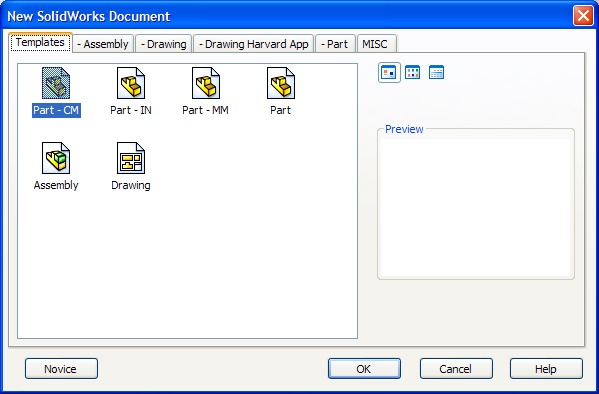Select the Assembly template icon
The width and height of the screenshot is (599, 394).
[56, 158]
